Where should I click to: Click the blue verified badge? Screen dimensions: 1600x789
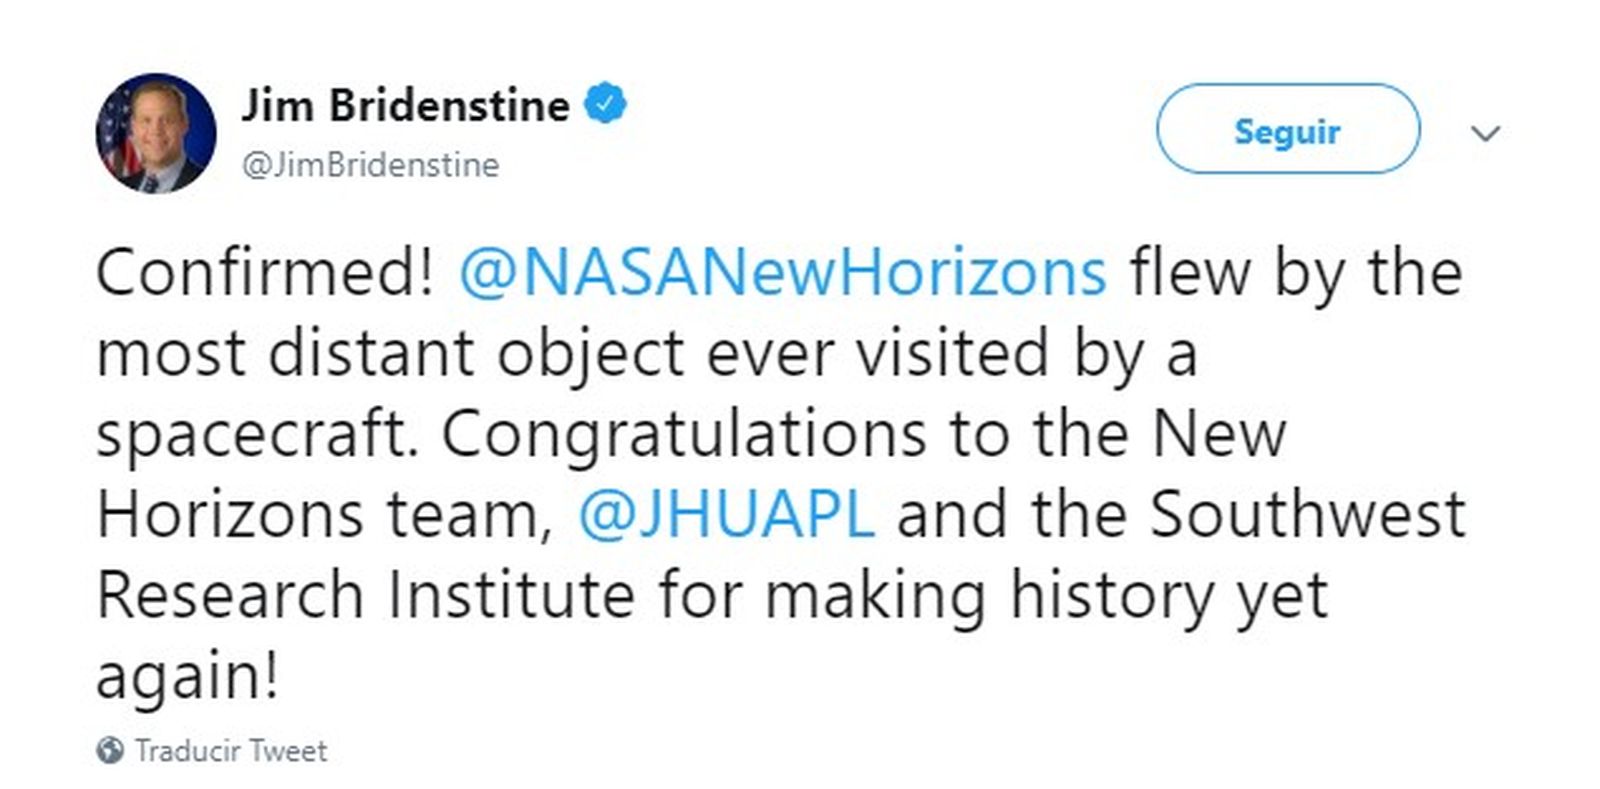[x=605, y=104]
